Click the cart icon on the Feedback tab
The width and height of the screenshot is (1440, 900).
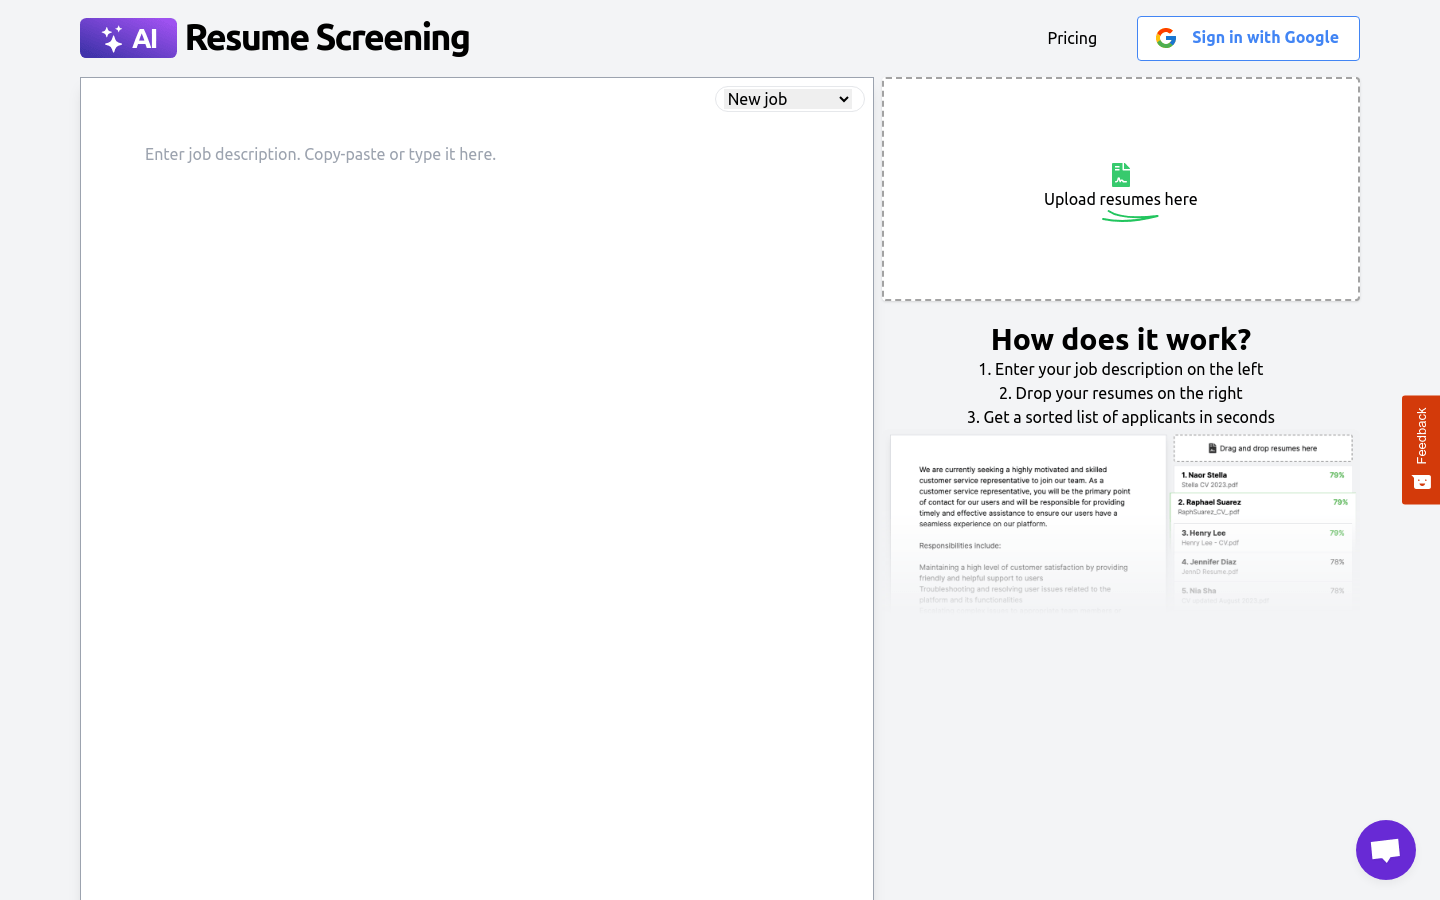(1421, 481)
